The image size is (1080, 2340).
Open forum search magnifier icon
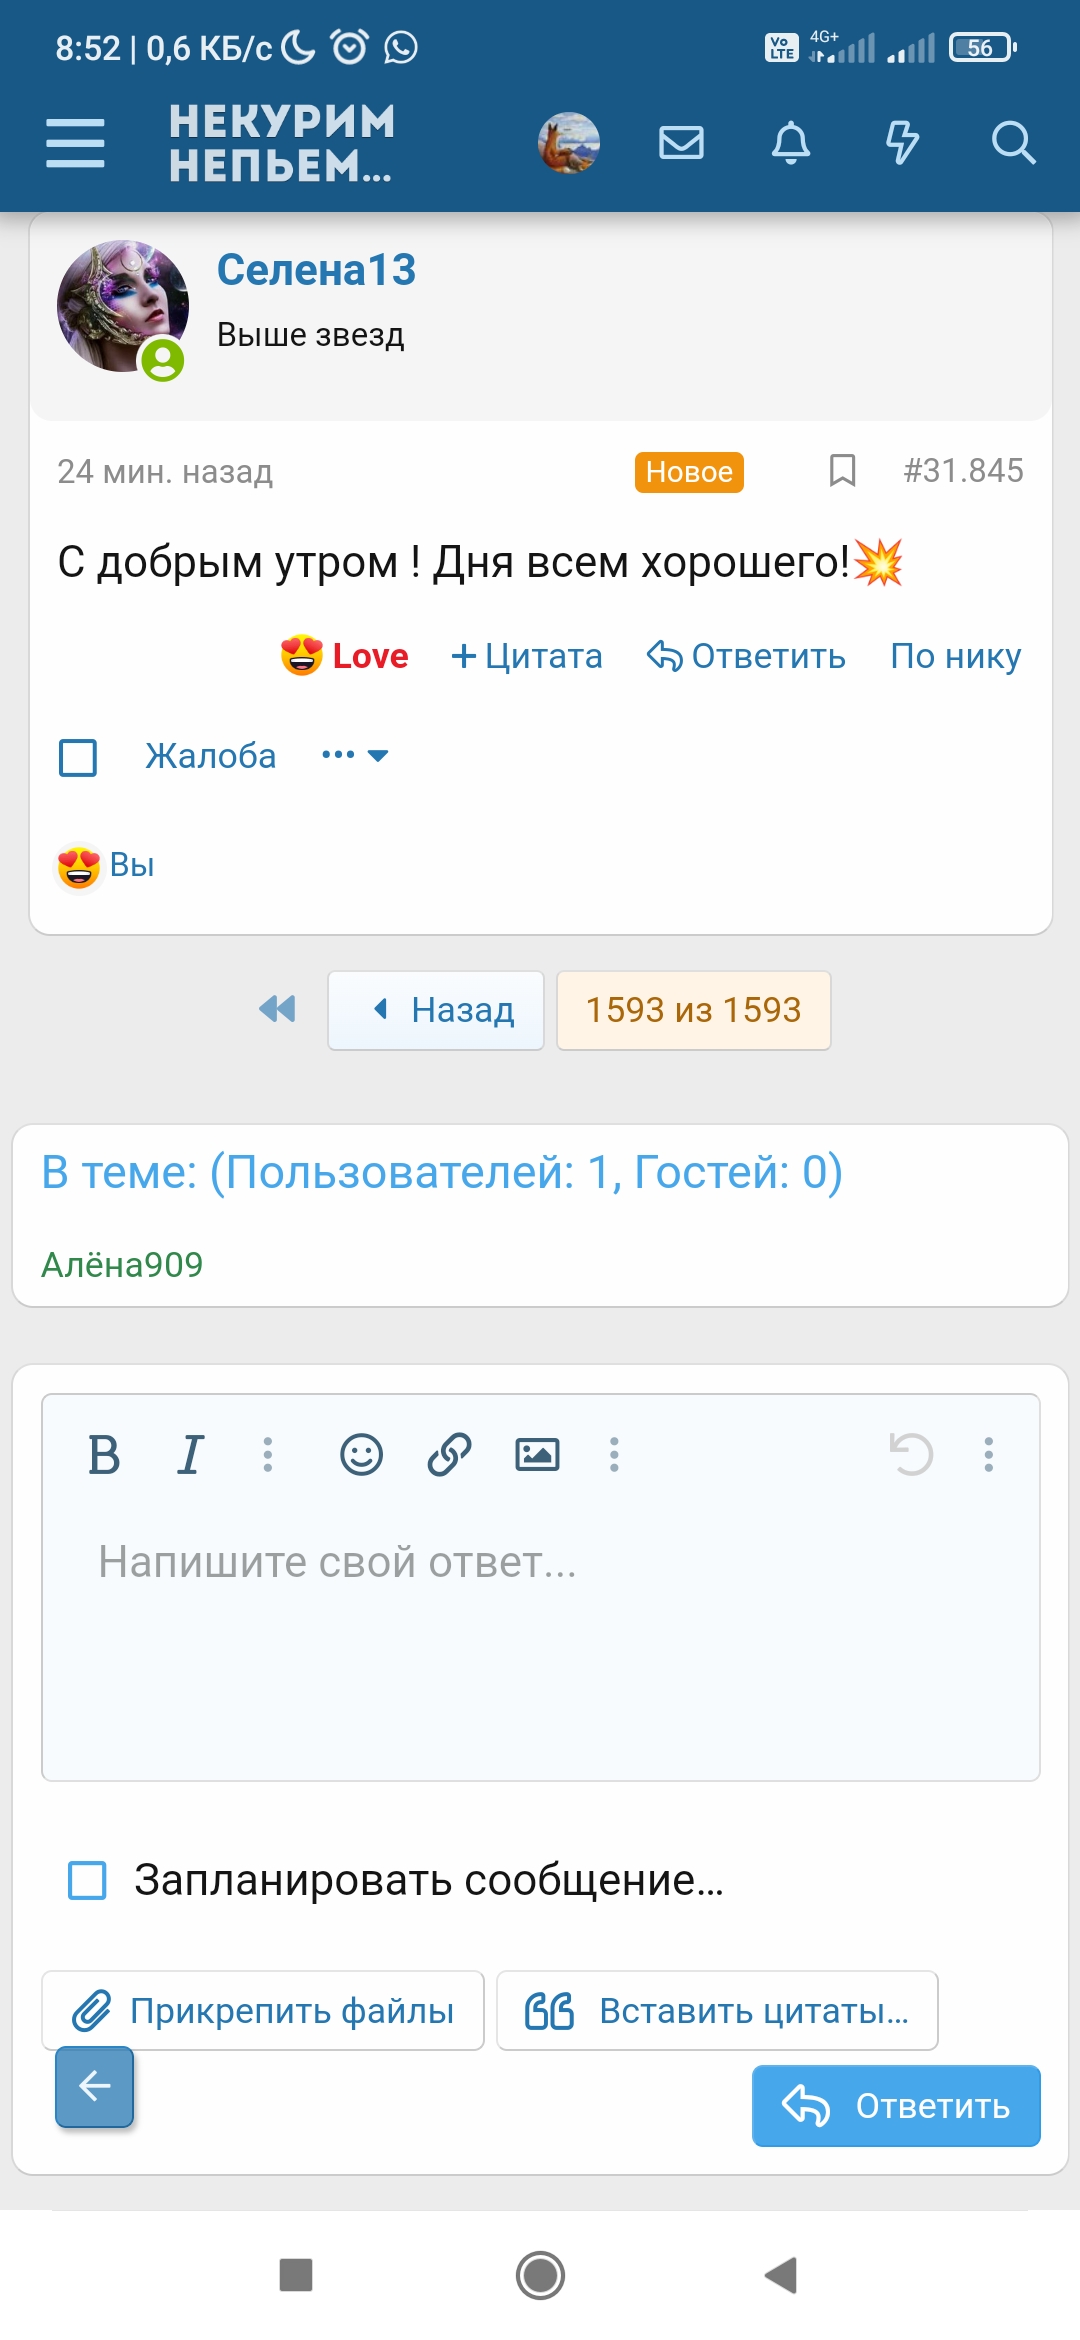[1012, 143]
